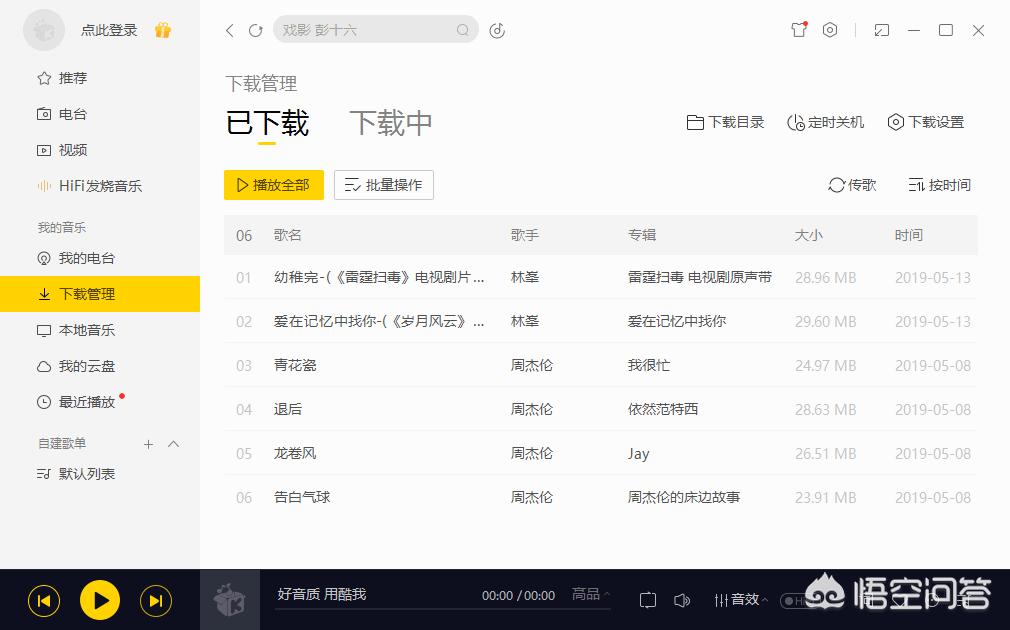Click the user avatar placeholder

click(44, 30)
